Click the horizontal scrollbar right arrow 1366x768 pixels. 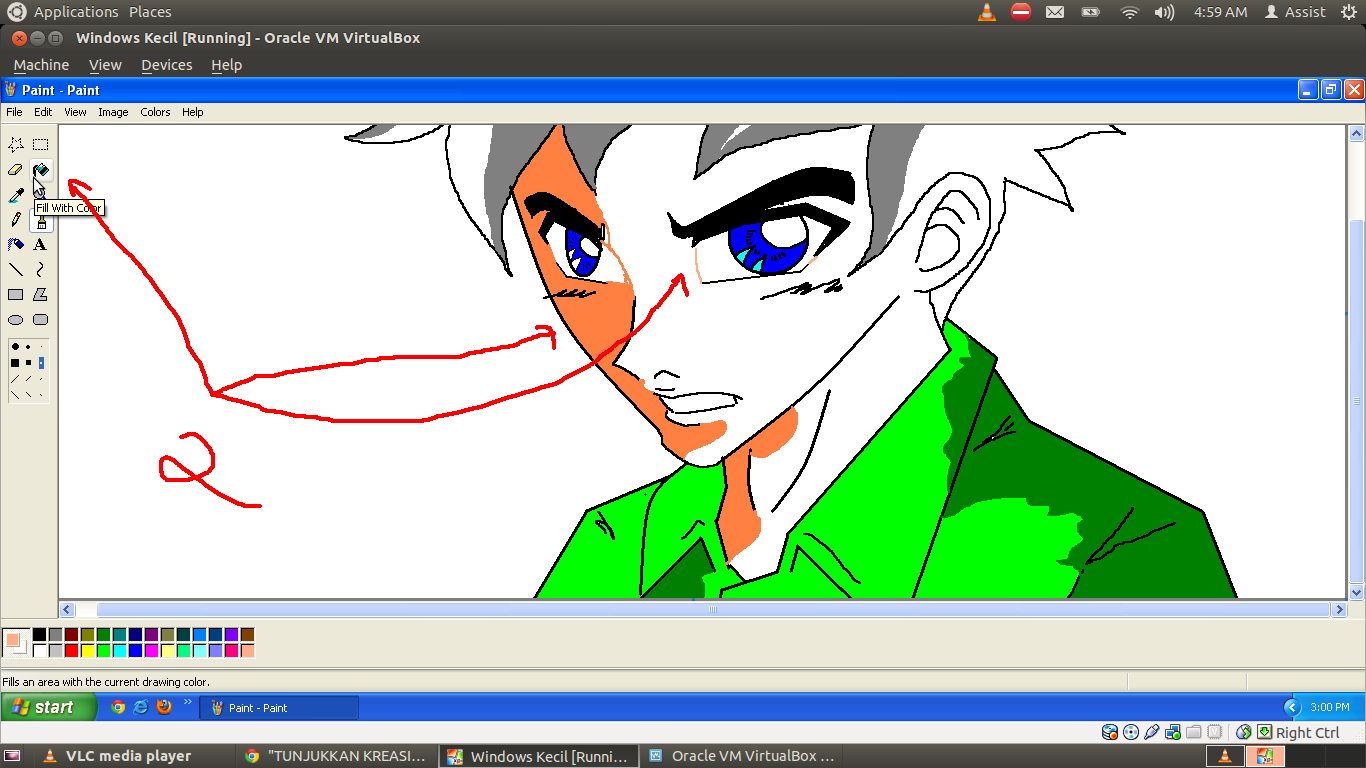pyautogui.click(x=1339, y=609)
